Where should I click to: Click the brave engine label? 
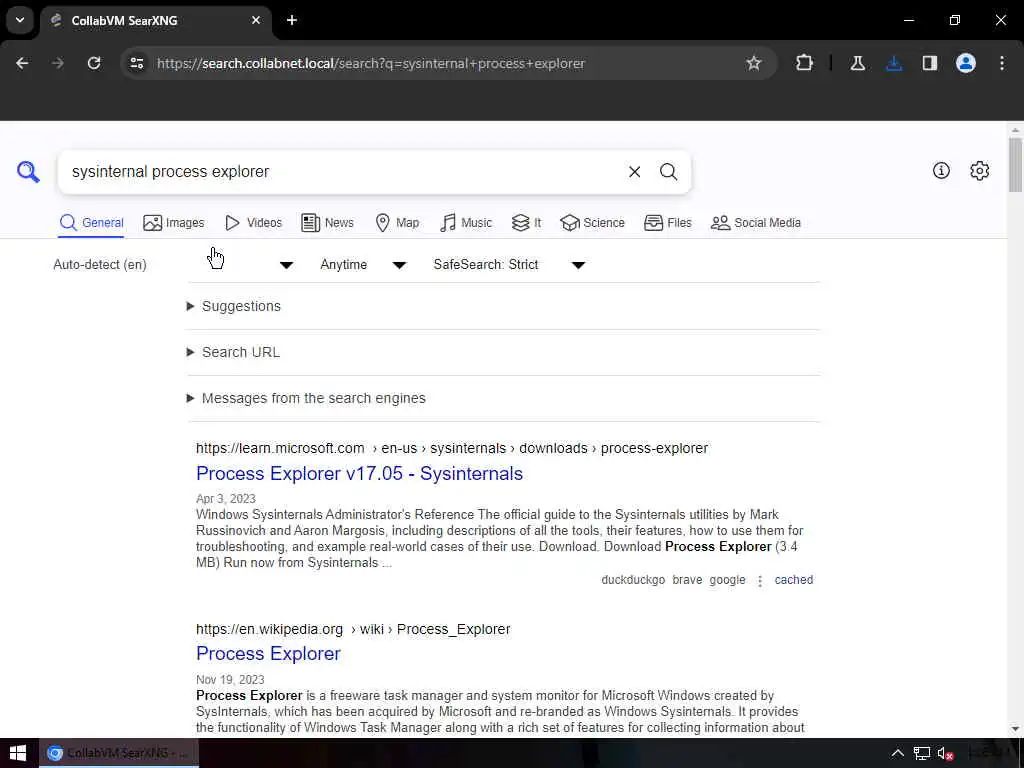coord(687,580)
